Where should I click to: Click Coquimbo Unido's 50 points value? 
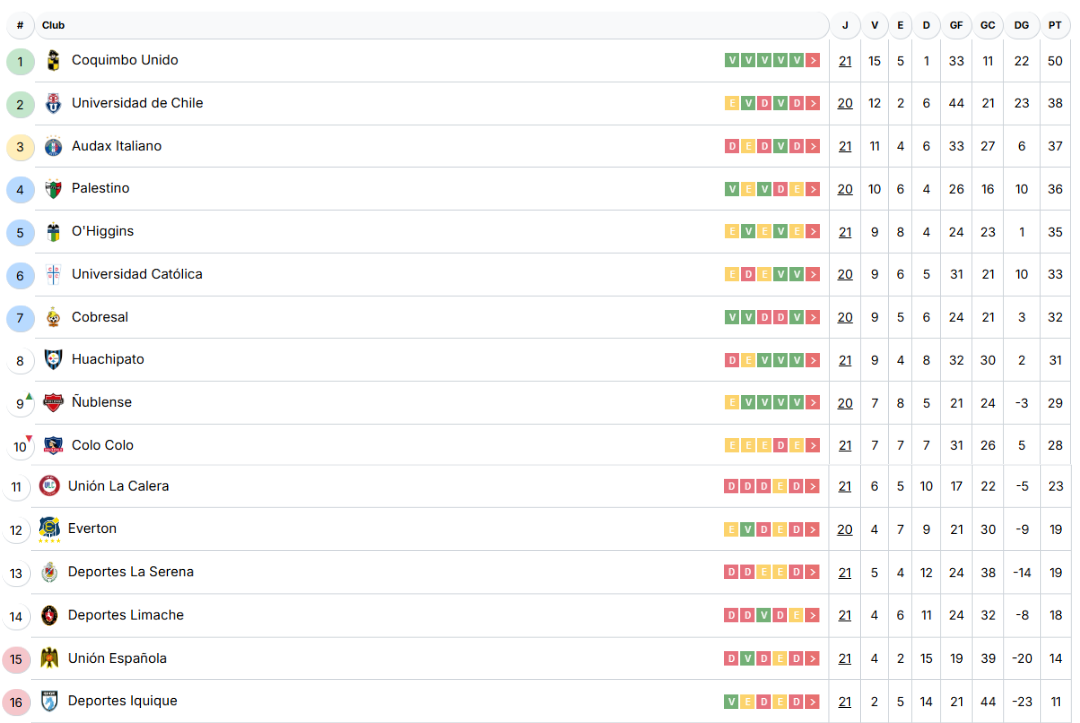(x=1055, y=61)
